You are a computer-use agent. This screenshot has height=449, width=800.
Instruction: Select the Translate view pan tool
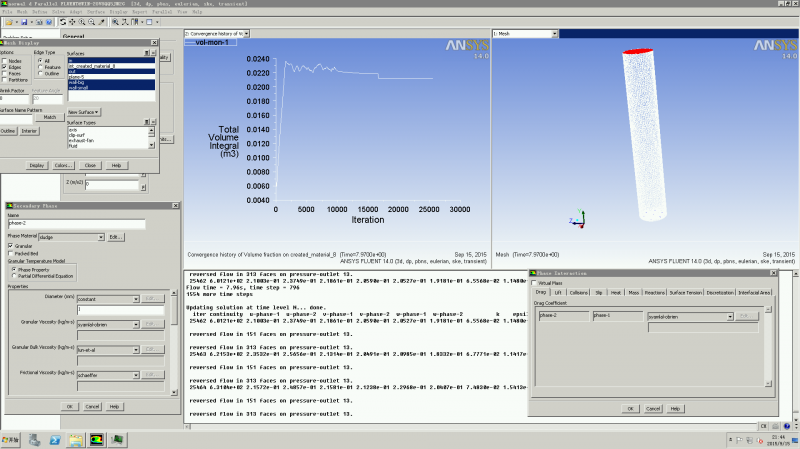pos(74,21)
